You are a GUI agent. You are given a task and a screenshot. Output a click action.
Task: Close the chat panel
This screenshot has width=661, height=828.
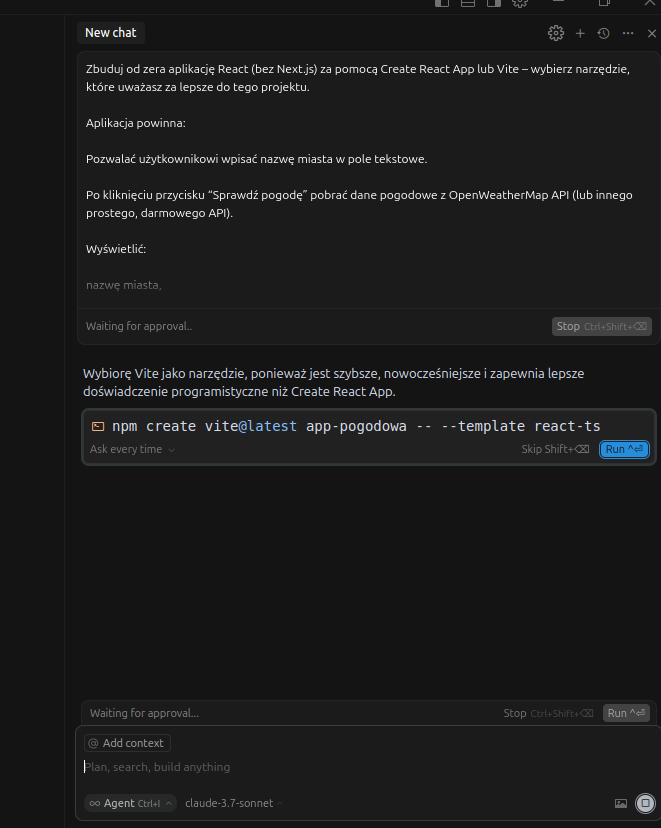point(651,33)
